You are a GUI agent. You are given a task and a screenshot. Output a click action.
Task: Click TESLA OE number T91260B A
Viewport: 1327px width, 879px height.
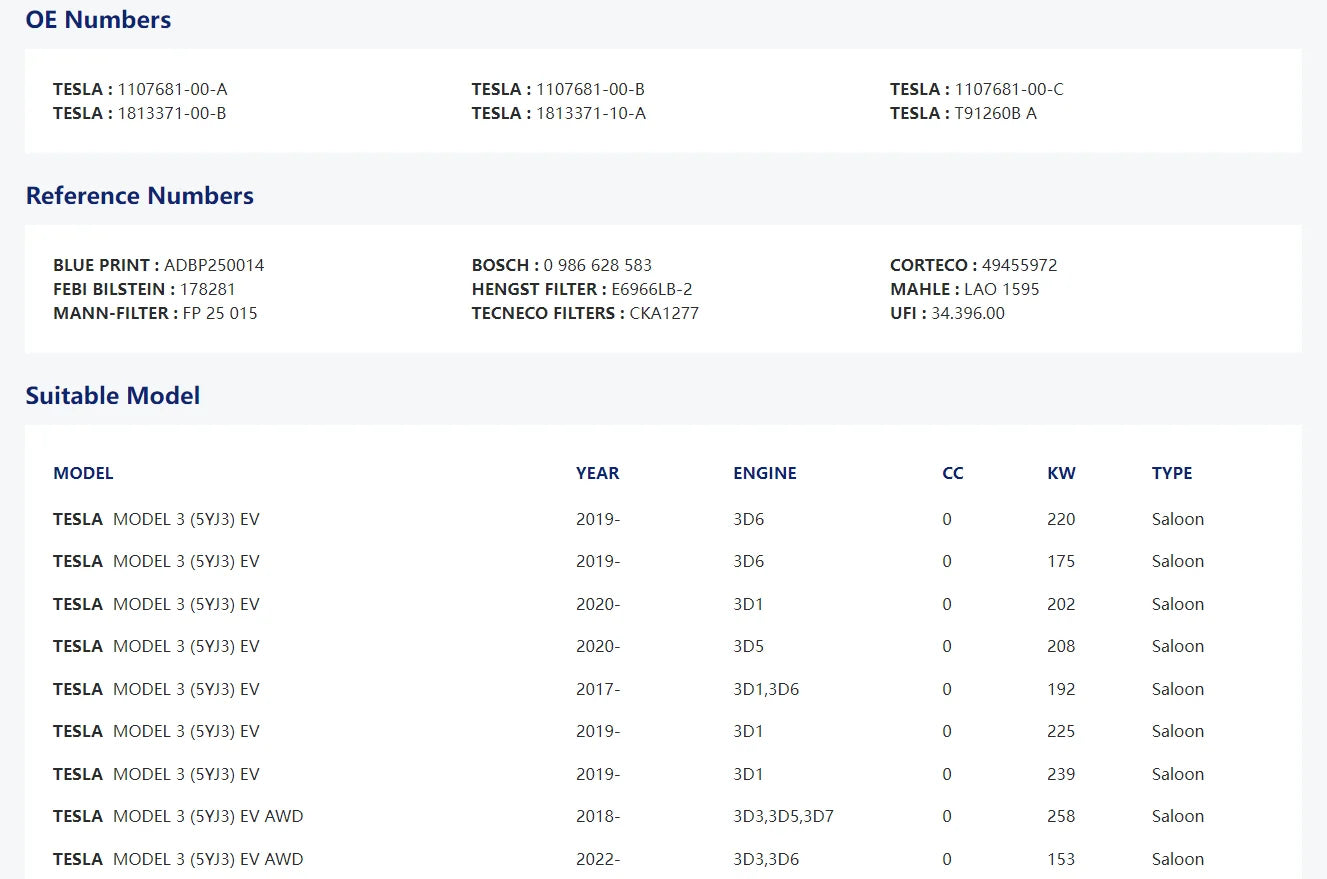pyautogui.click(x=996, y=113)
